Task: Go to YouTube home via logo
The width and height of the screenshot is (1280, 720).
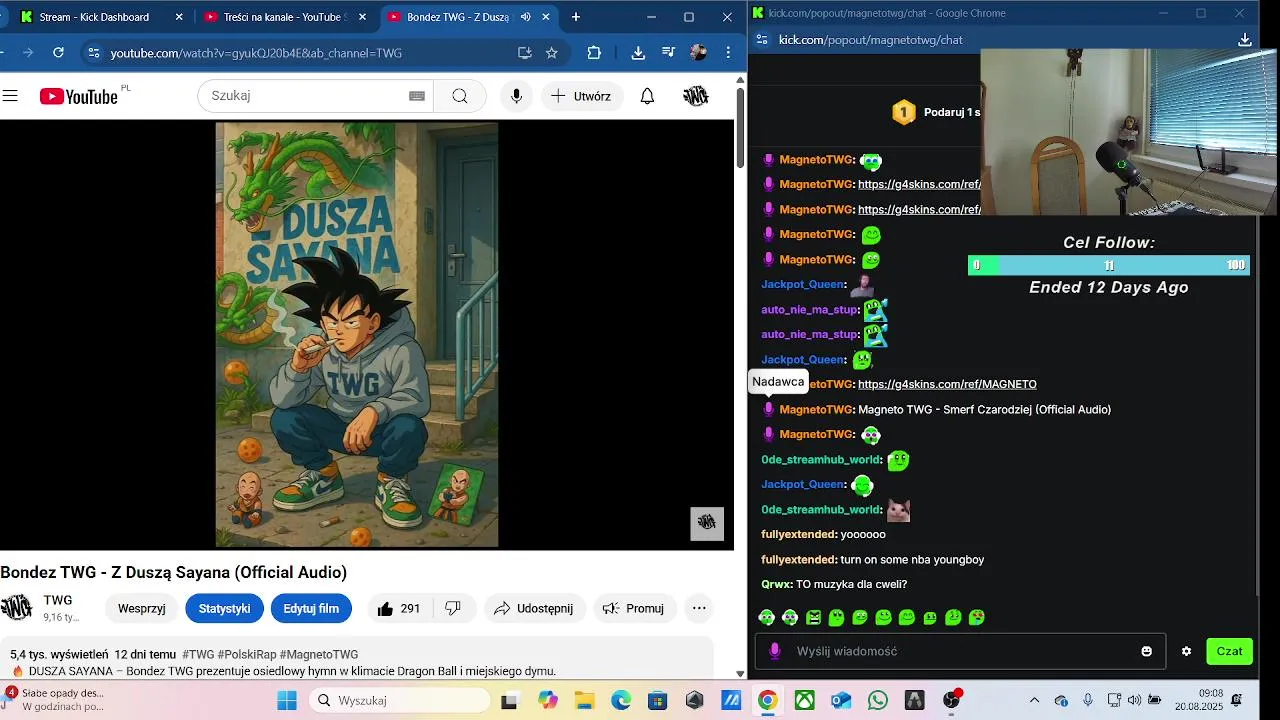Action: point(79,96)
